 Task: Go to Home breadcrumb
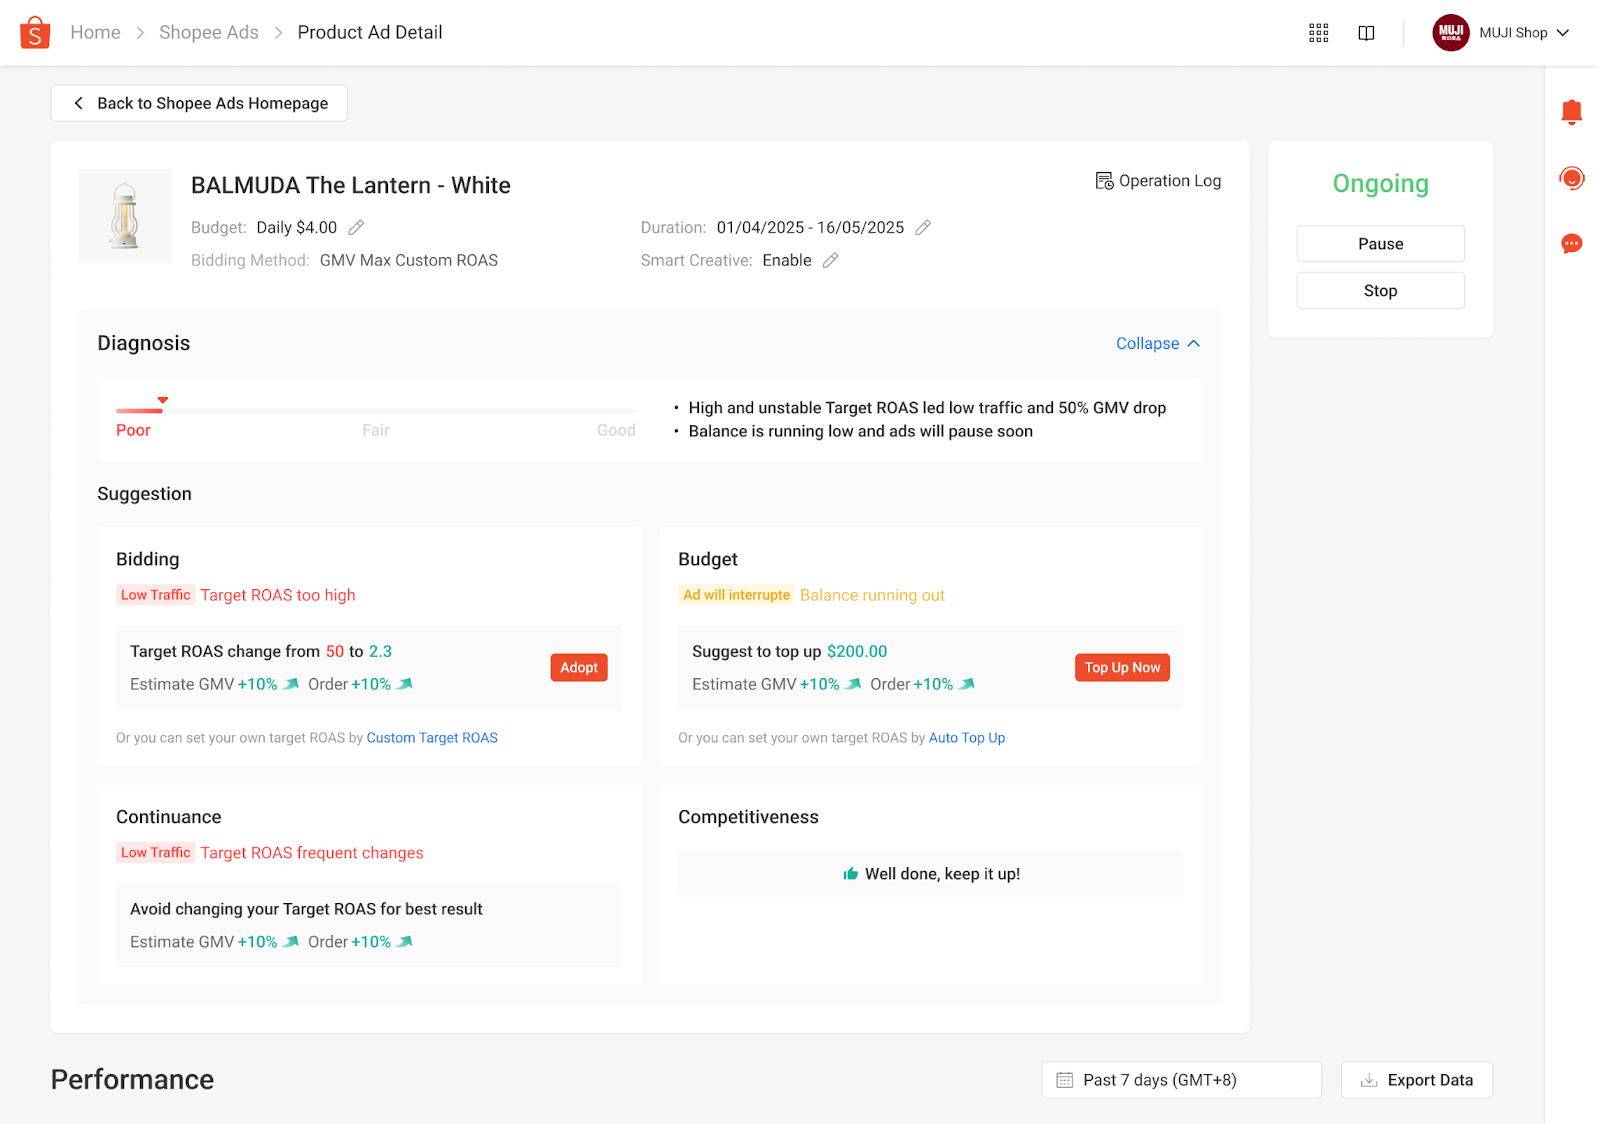tap(95, 32)
